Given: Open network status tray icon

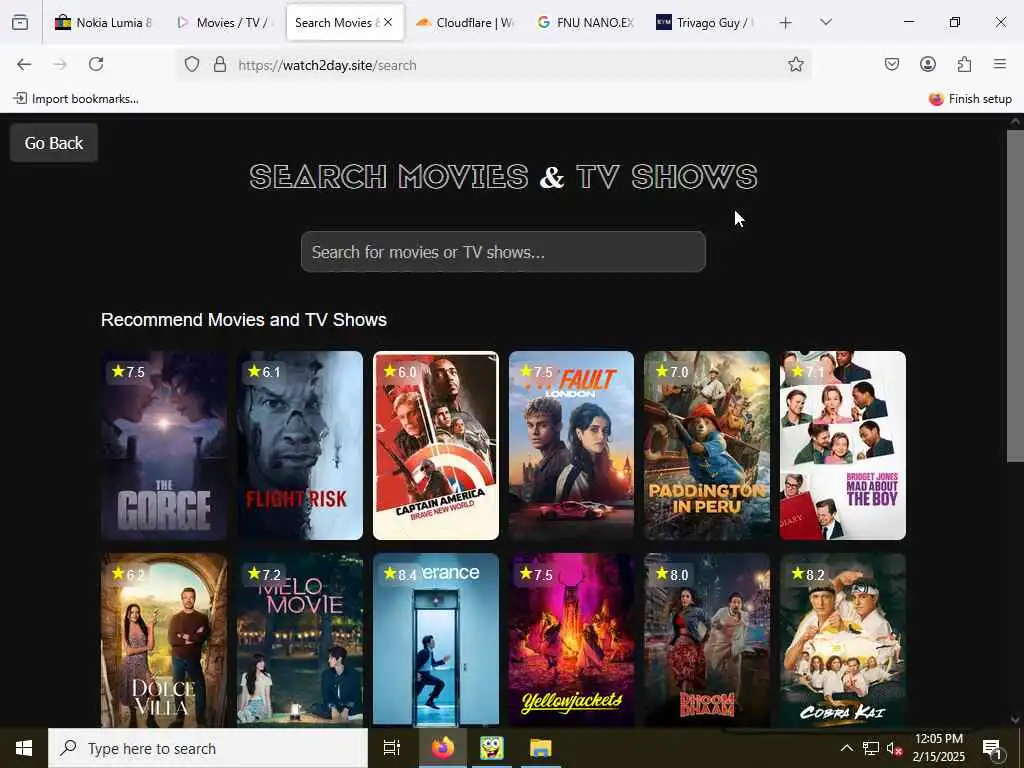Looking at the screenshot, I should tap(871, 748).
